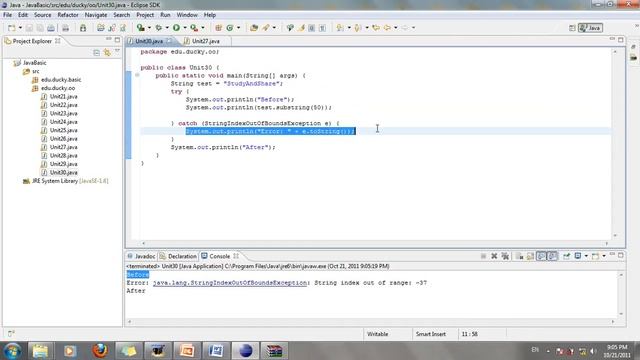Click Remove Launch (X) in Console toolbar
The height and width of the screenshot is (360, 640).
[x=494, y=256]
